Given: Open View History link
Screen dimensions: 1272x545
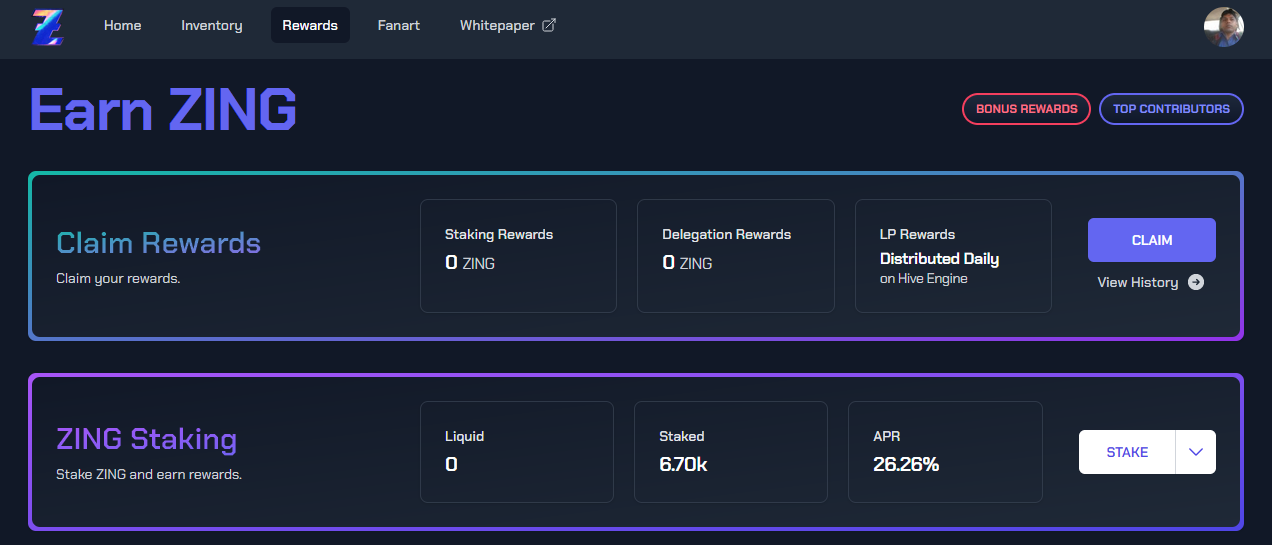Looking at the screenshot, I should (x=1138, y=283).
